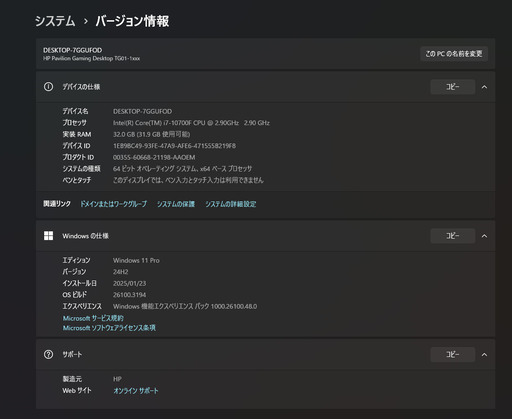Click the 製造元 label
Viewport: 512px width, 419px height.
pos(72,379)
